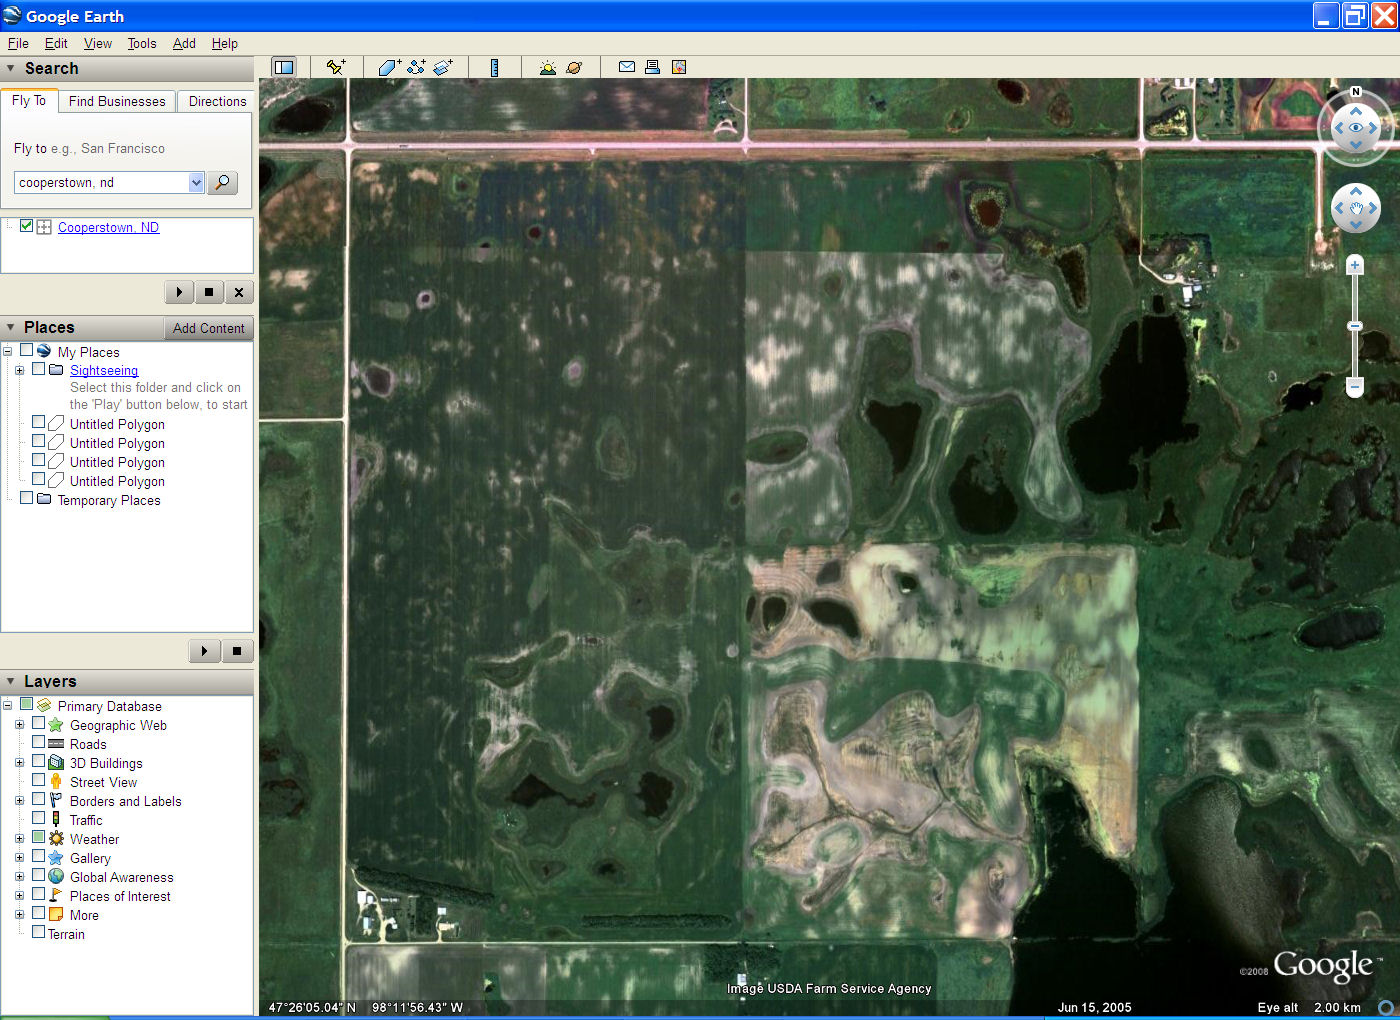Viewport: 1400px width, 1020px height.
Task: Switch to Sky view planet icon
Action: (574, 67)
